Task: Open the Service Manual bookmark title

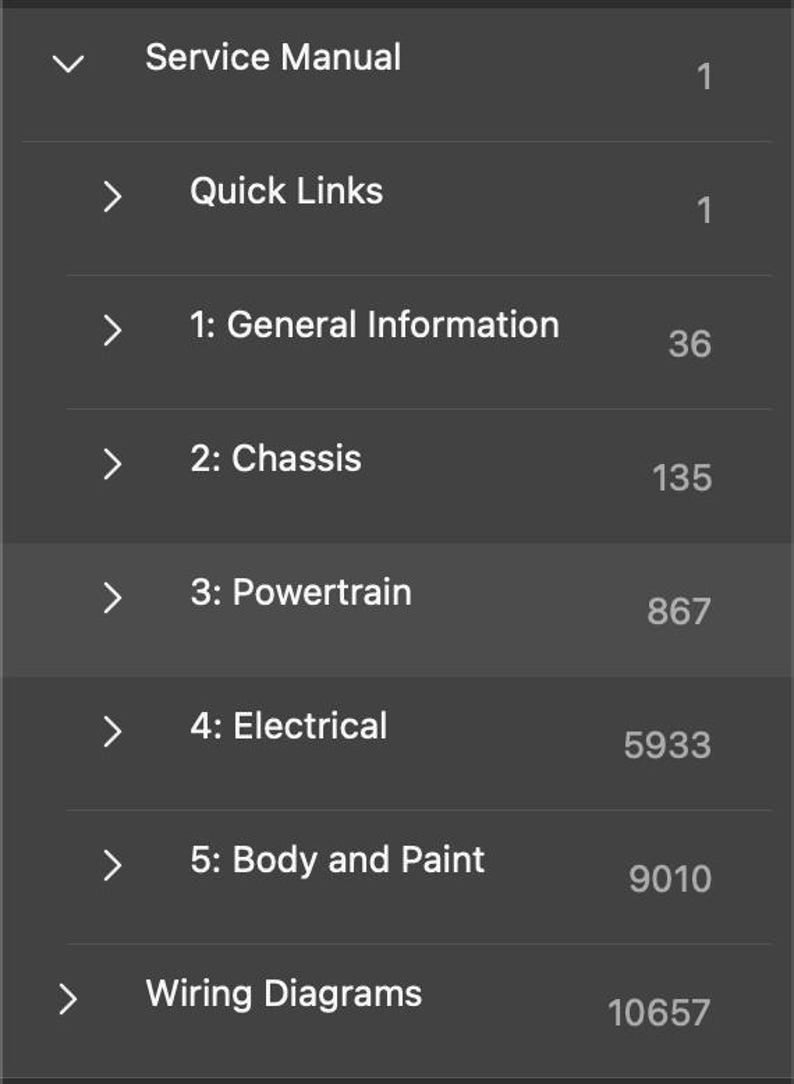Action: pos(273,57)
